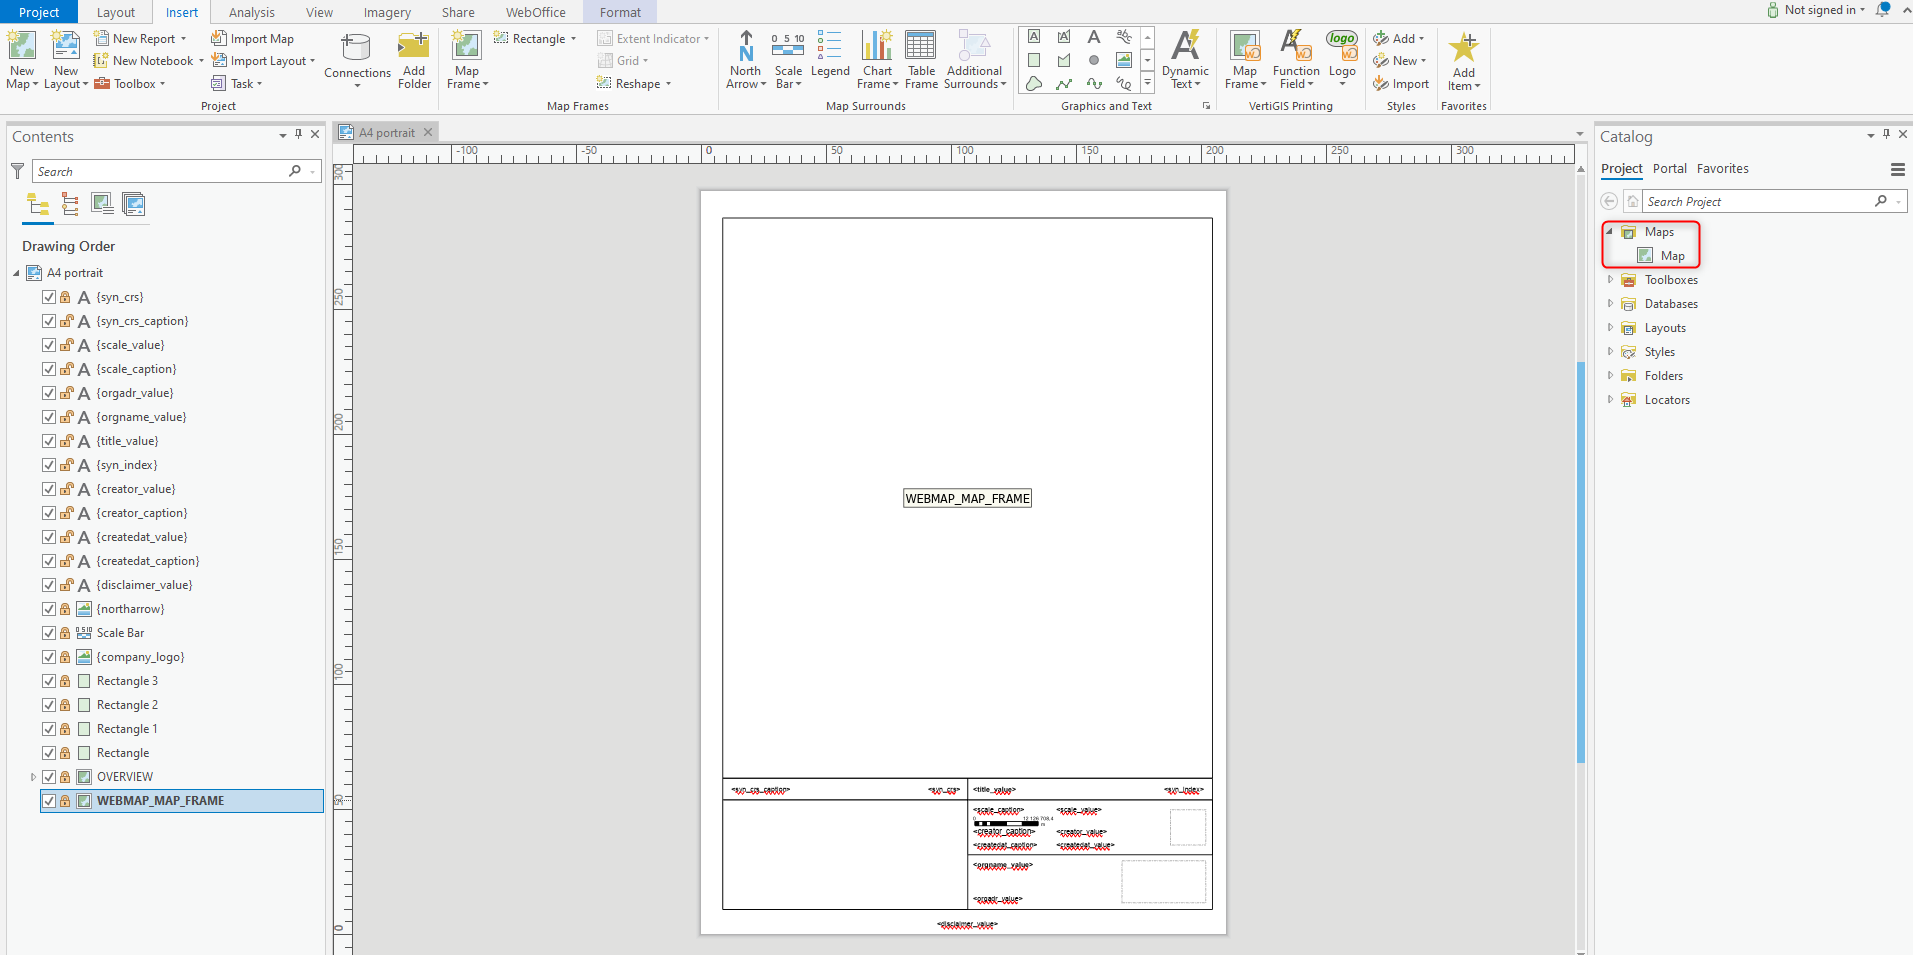This screenshot has height=955, width=1913.
Task: Filter the Contents pane list
Action: click(x=17, y=171)
